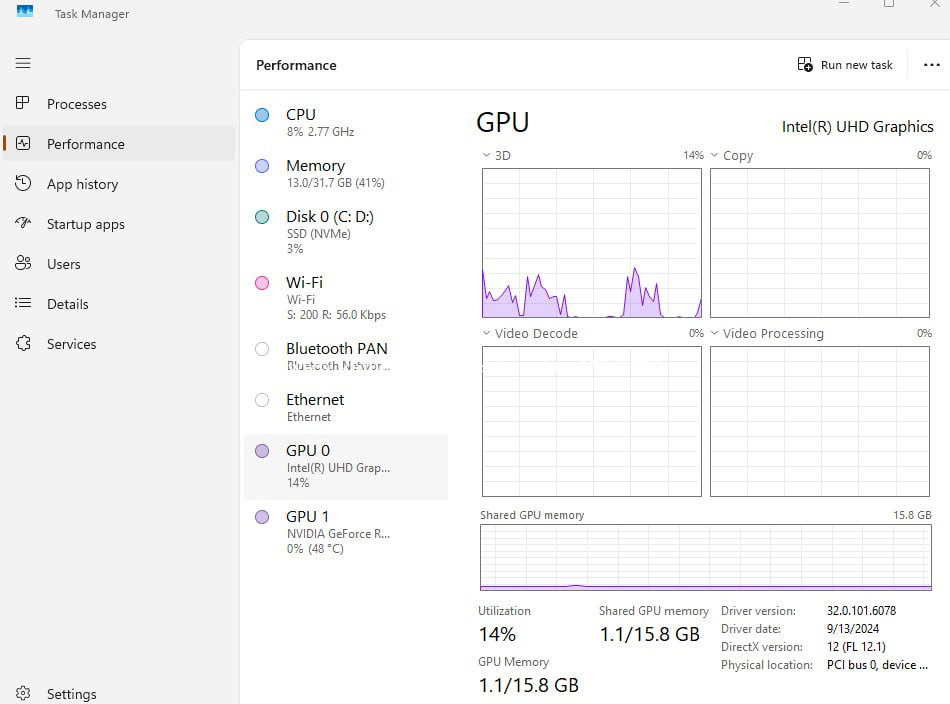Select the Performance page label
The width and height of the screenshot is (950, 704).
[x=85, y=144]
